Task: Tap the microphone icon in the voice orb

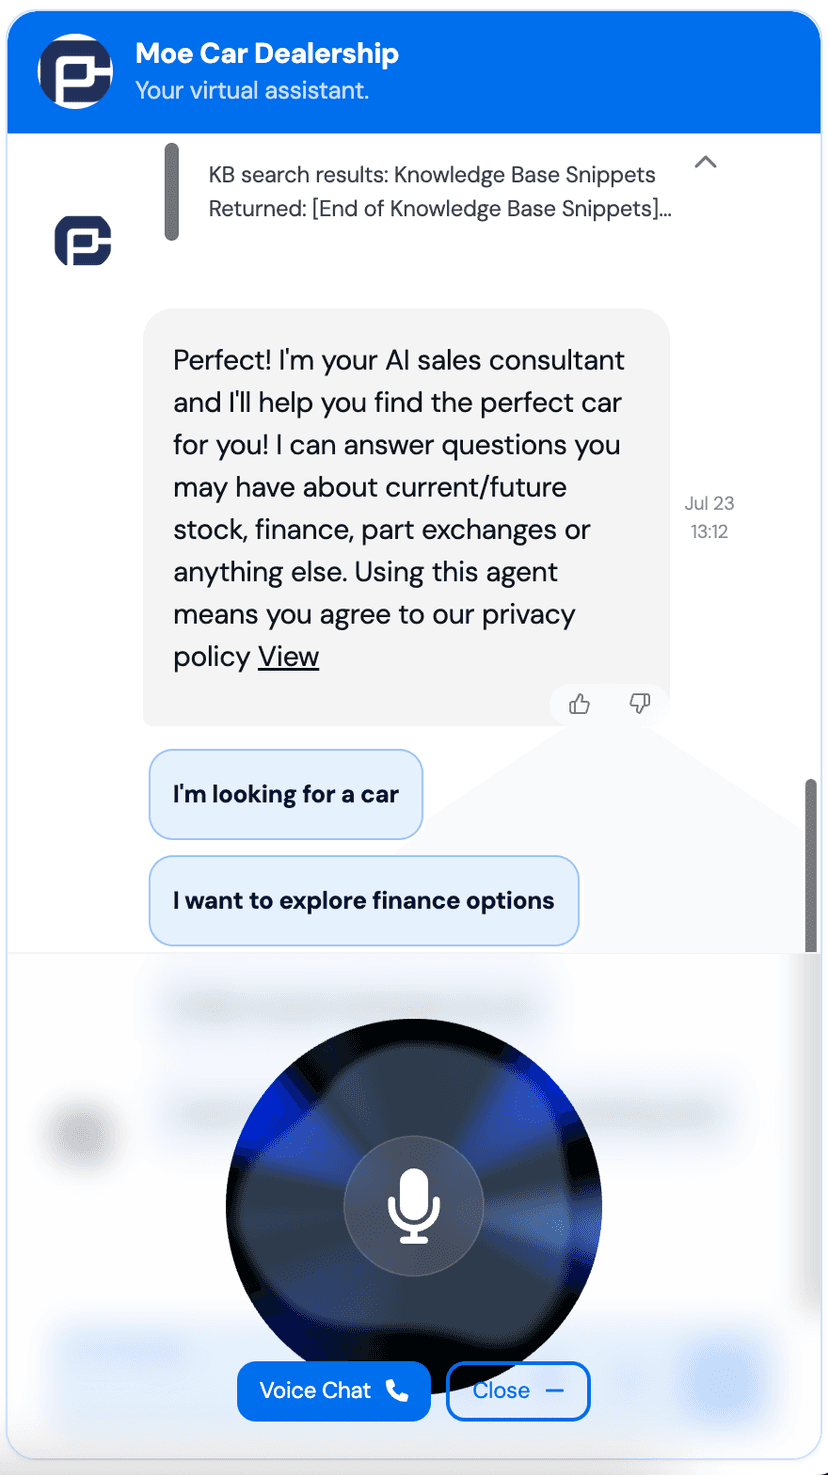Action: [413, 1206]
